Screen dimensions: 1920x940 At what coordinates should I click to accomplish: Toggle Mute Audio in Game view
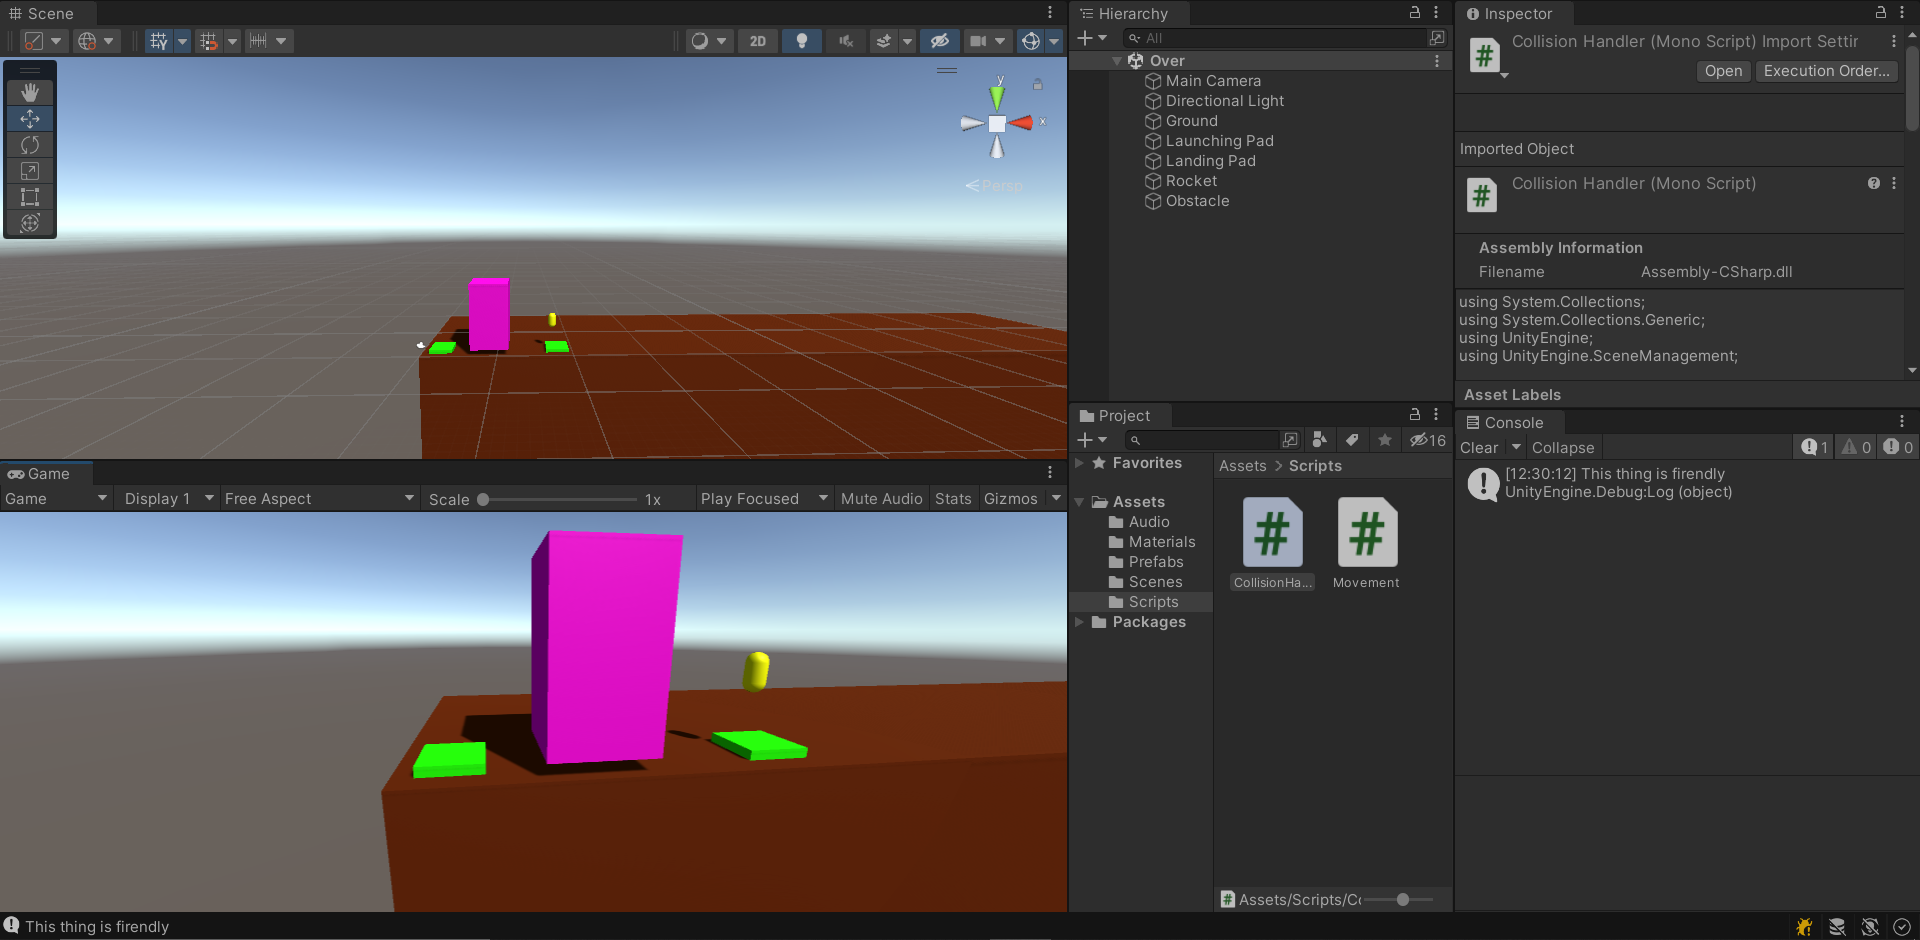tap(881, 499)
